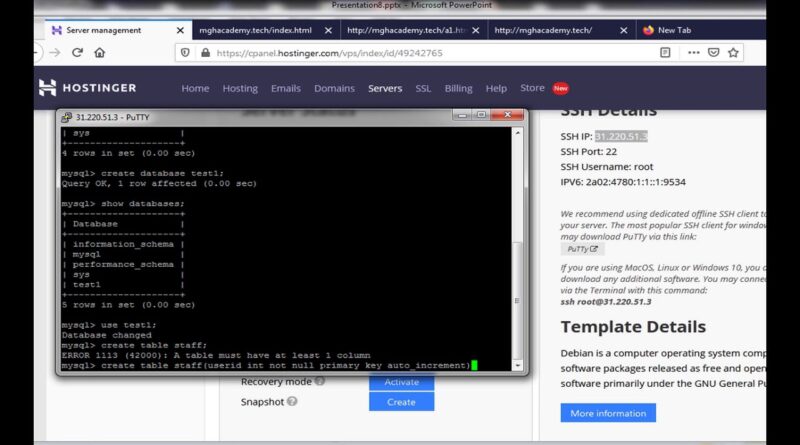Click the browser forward arrow
This screenshot has height=445, width=800.
55,53
